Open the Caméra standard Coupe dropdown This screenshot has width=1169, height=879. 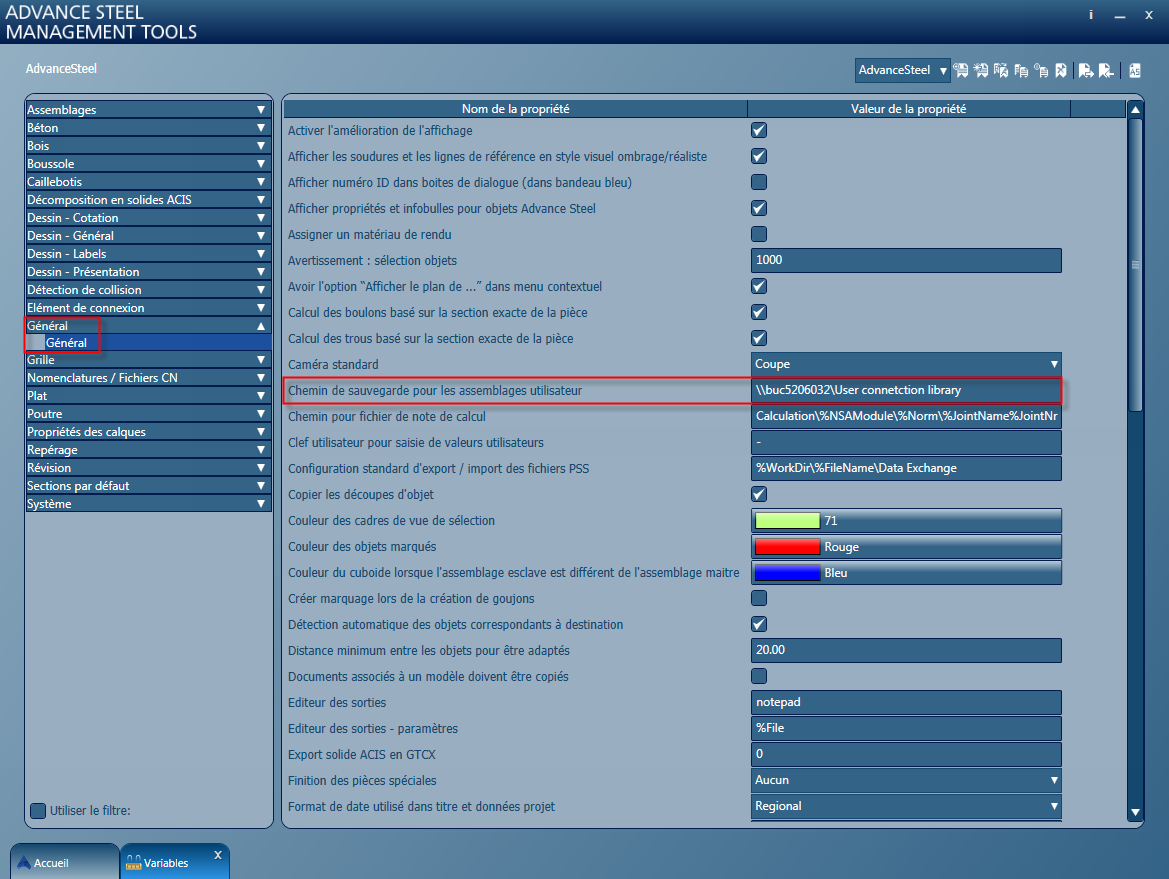pyautogui.click(x=906, y=364)
